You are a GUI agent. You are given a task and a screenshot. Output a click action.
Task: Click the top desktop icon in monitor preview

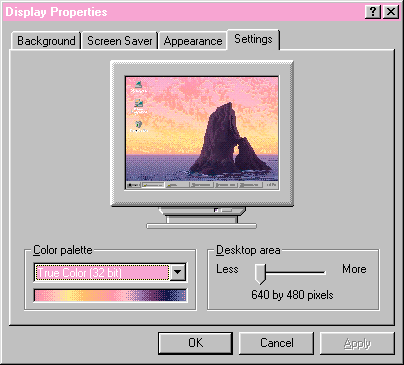138,85
